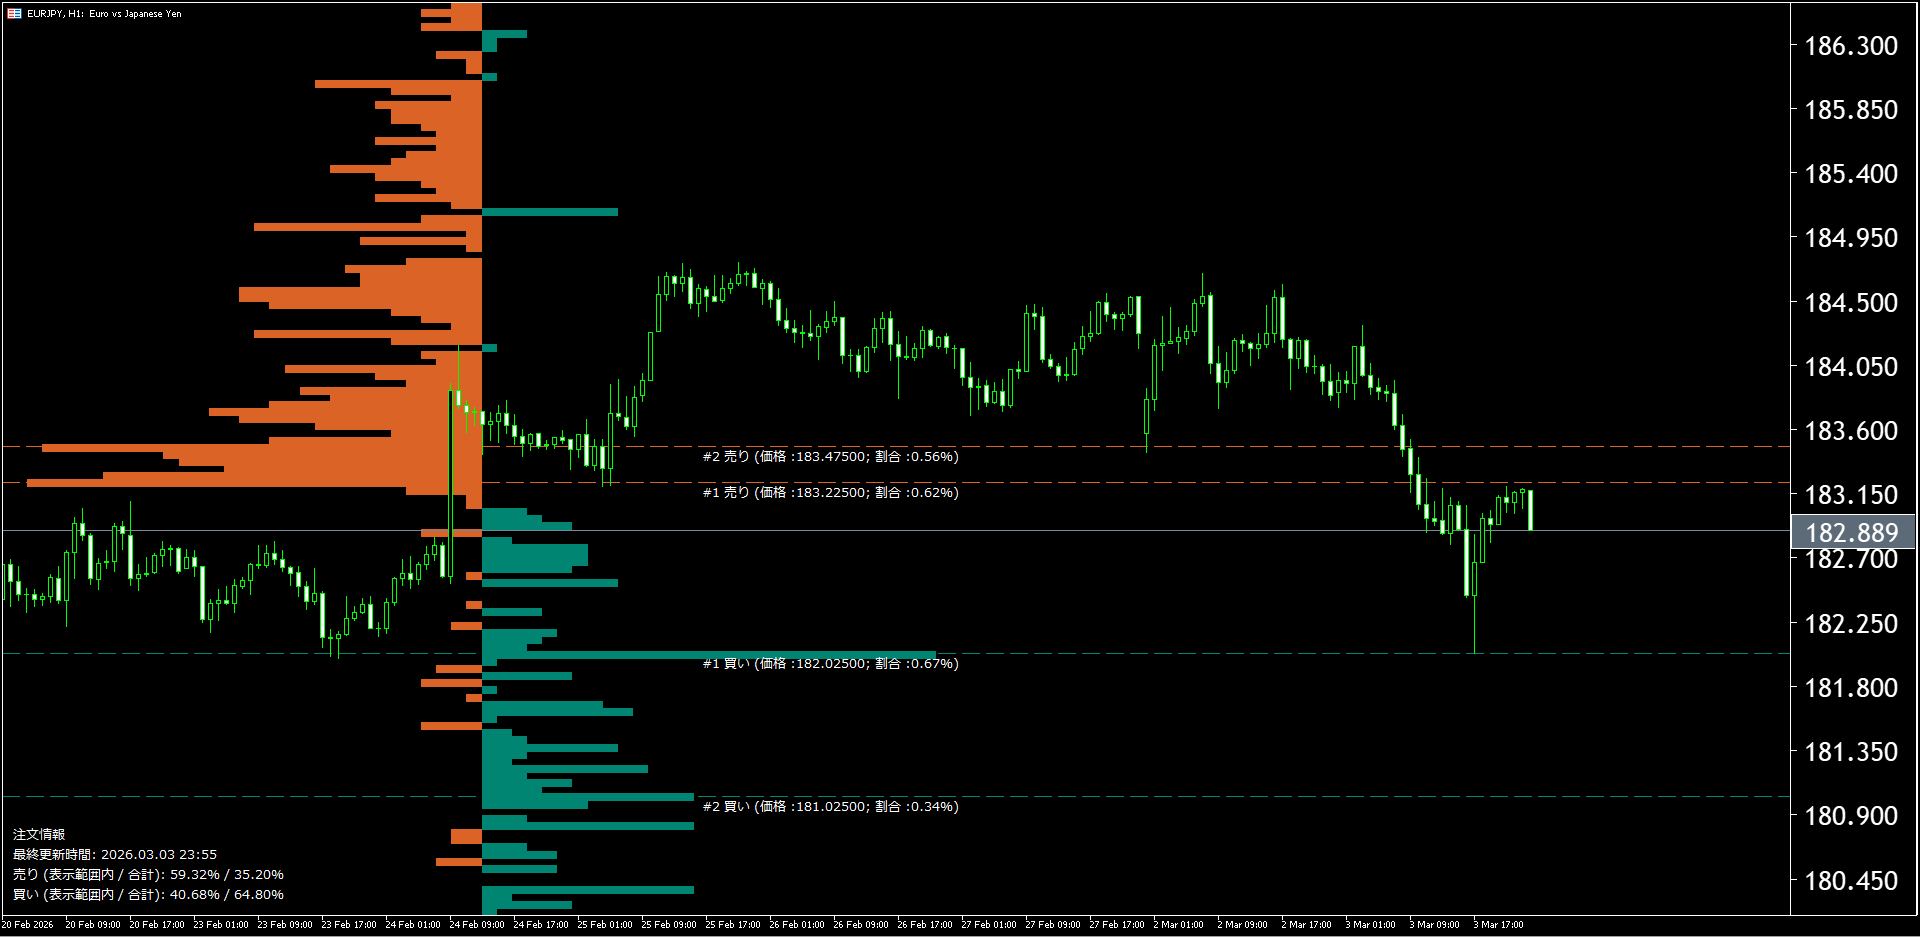This screenshot has height=938, width=1920.
Task: Pick the 184.500 price scale label
Action: pyautogui.click(x=1851, y=303)
